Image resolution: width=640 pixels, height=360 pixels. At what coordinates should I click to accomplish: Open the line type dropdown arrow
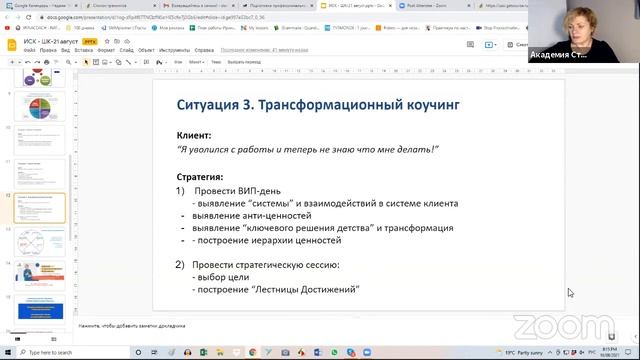coord(136,62)
